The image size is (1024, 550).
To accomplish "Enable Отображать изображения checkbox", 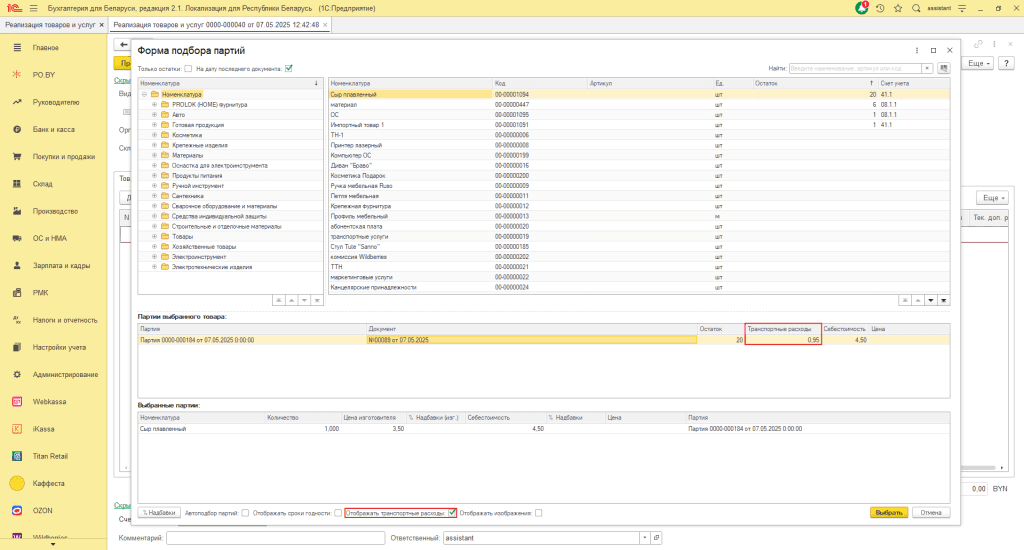I will (539, 513).
